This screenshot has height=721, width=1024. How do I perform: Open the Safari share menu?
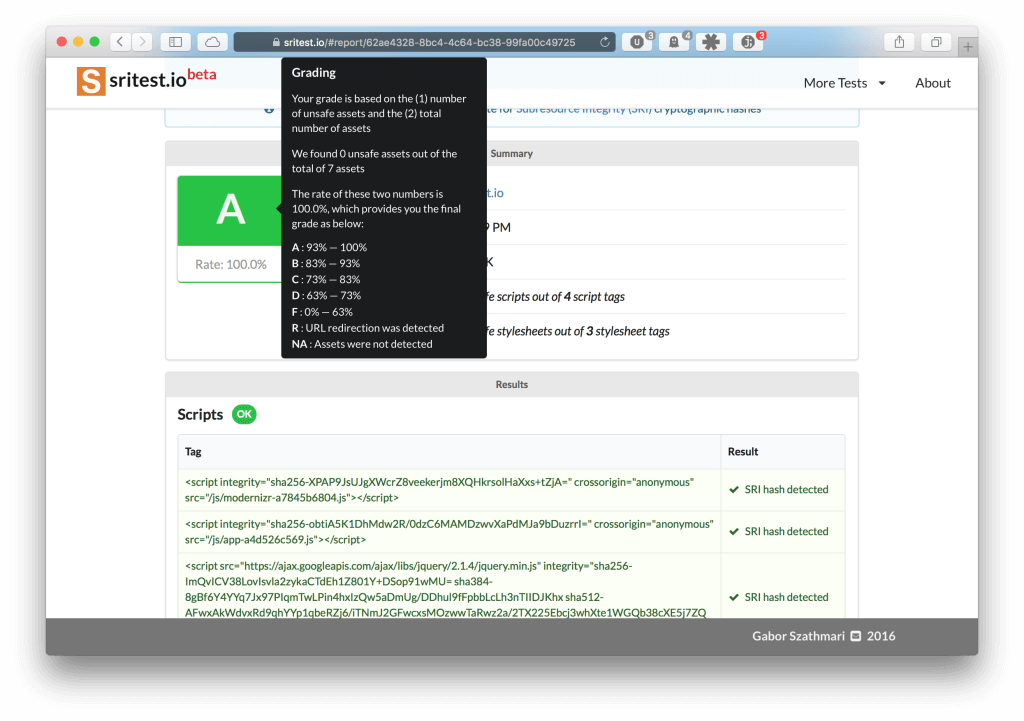899,42
